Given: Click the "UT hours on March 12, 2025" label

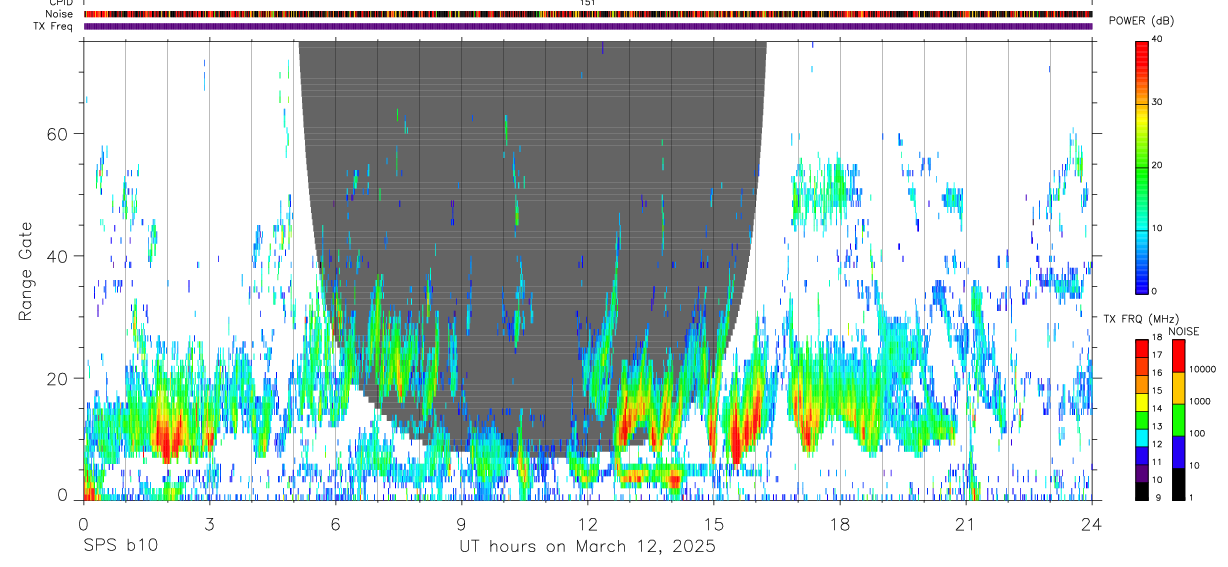Looking at the screenshot, I should tap(587, 547).
